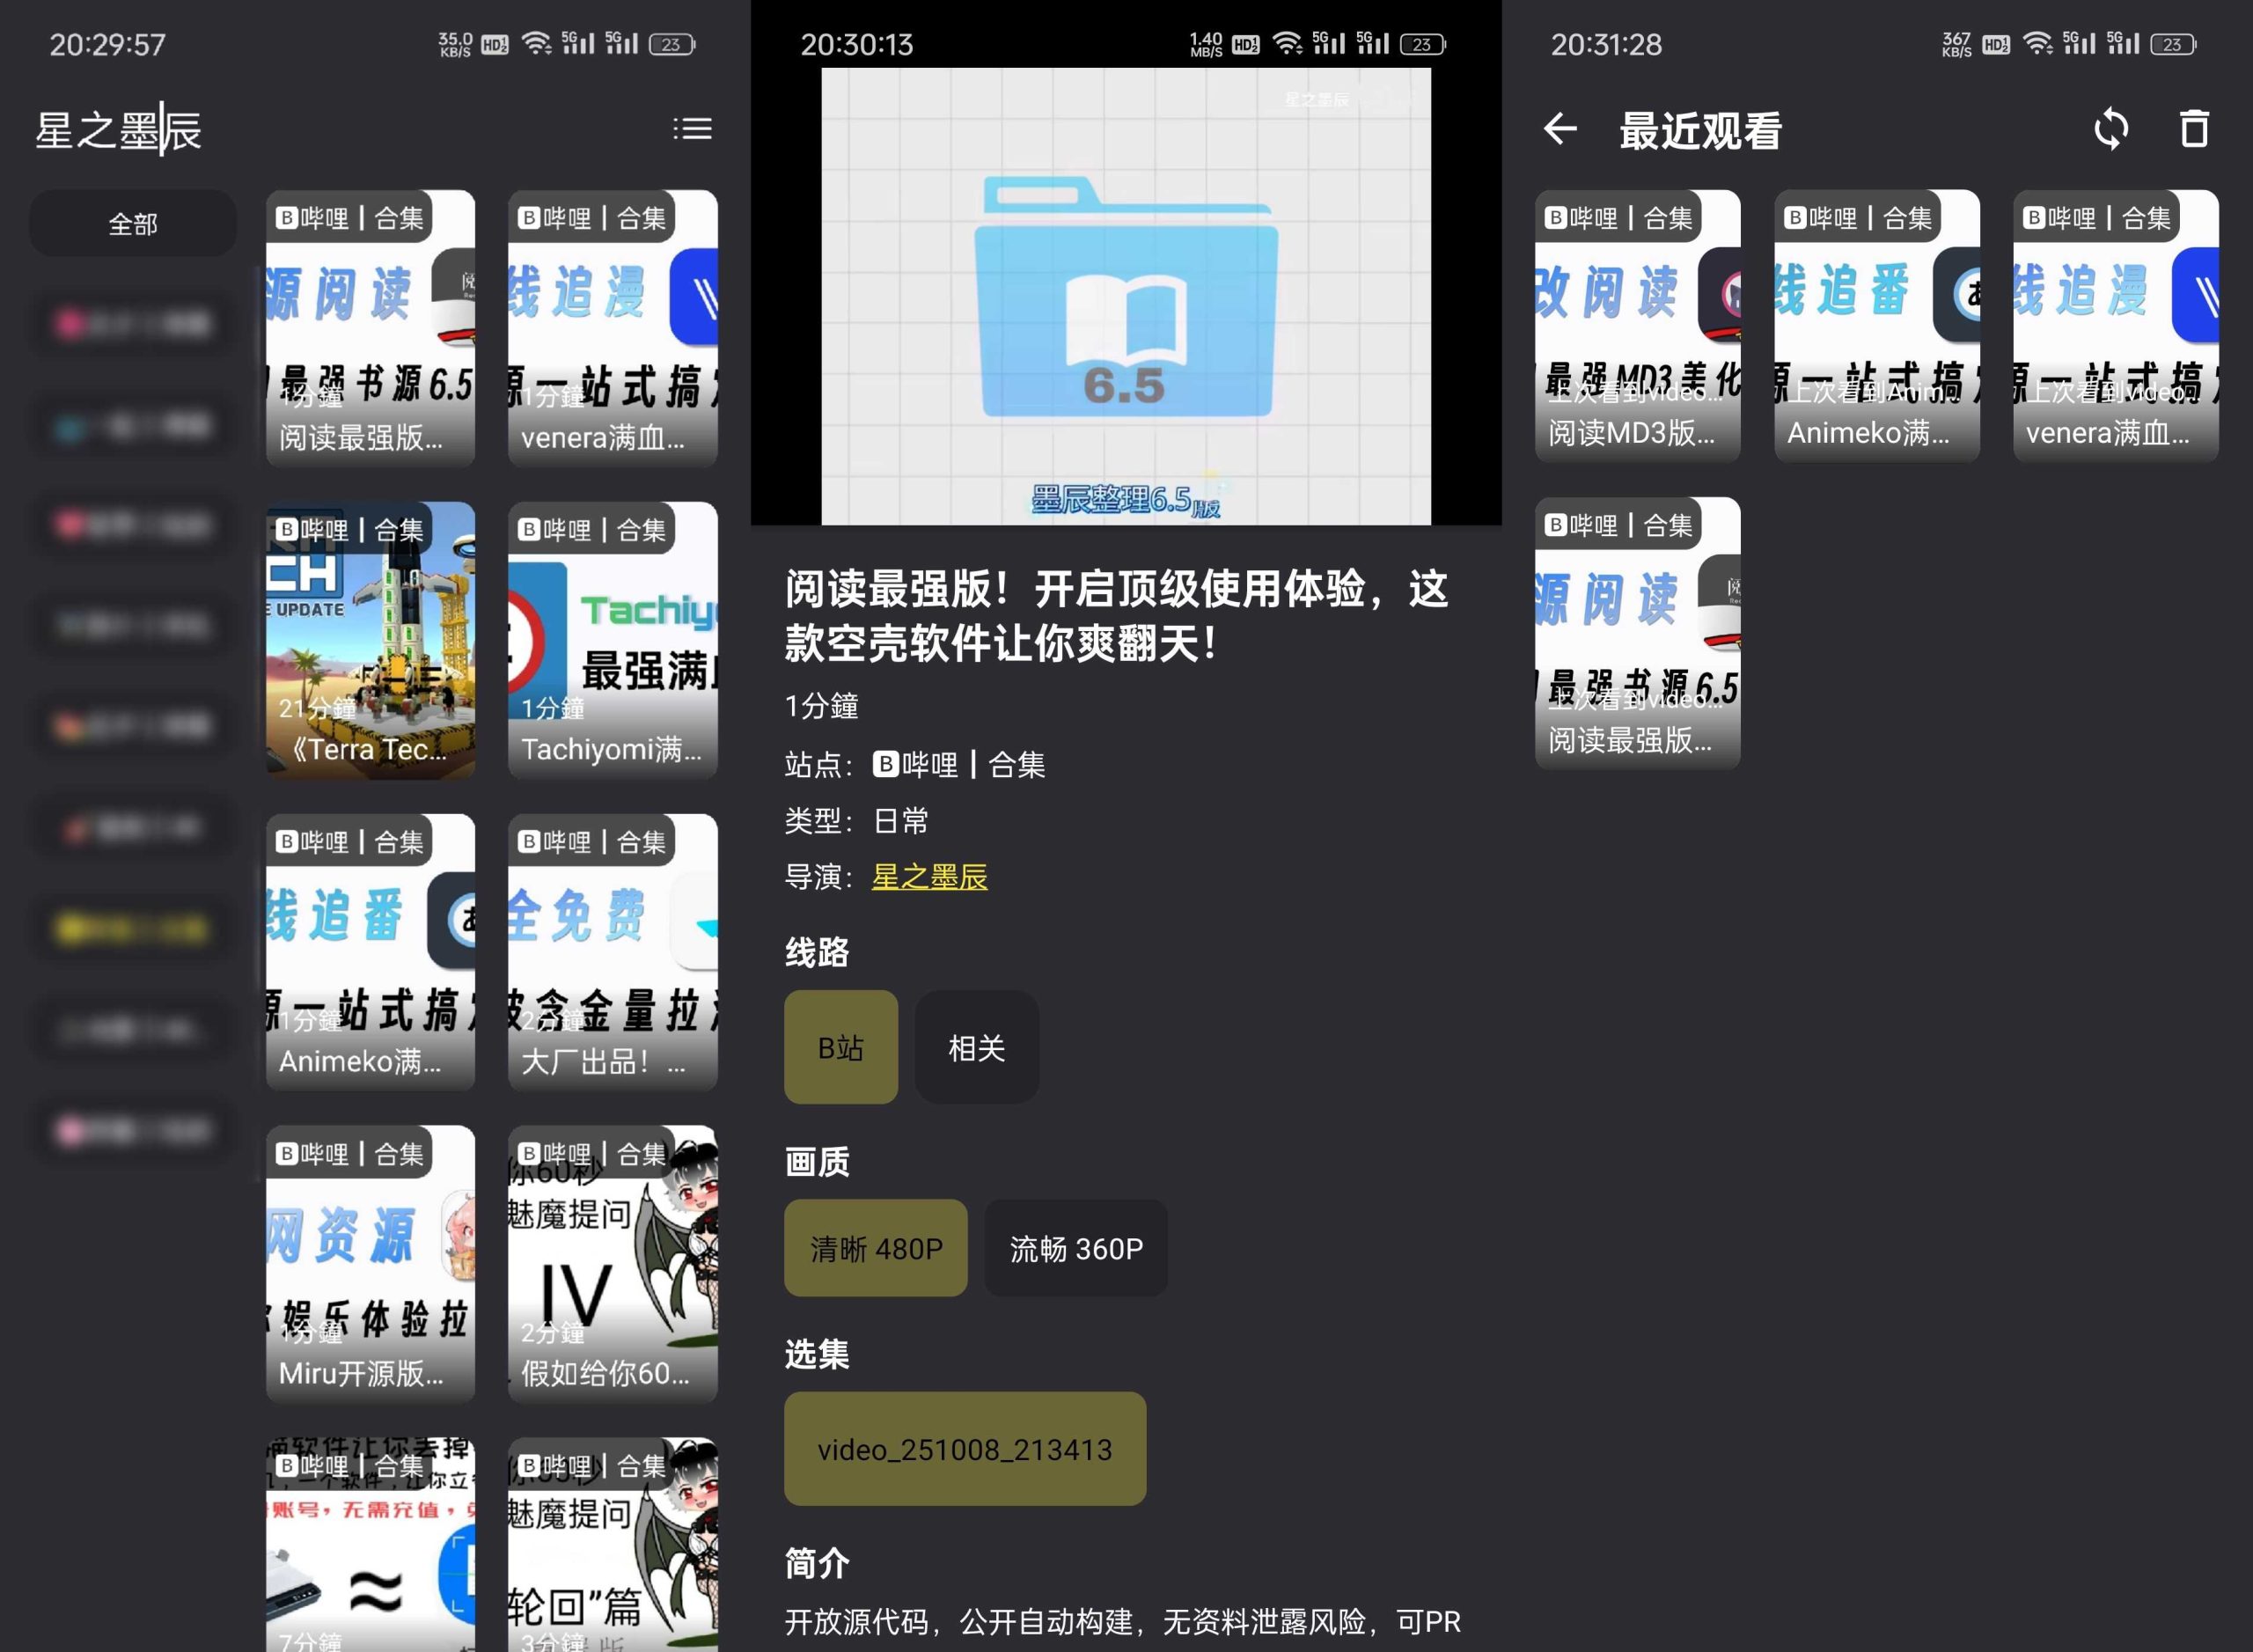Tap the trash icon to clear watch history
Viewport: 2253px width, 1652px height.
click(2194, 129)
